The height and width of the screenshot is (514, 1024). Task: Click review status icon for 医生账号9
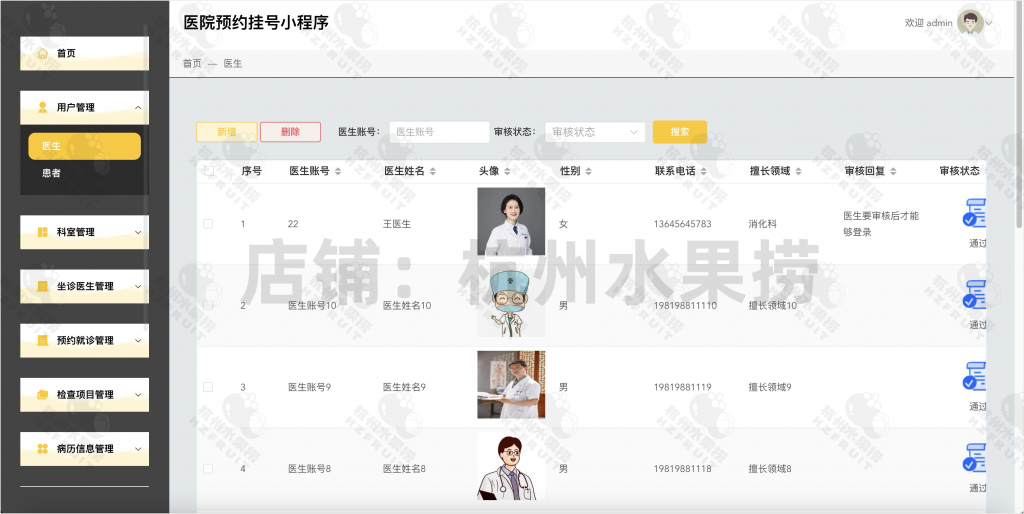tap(974, 376)
